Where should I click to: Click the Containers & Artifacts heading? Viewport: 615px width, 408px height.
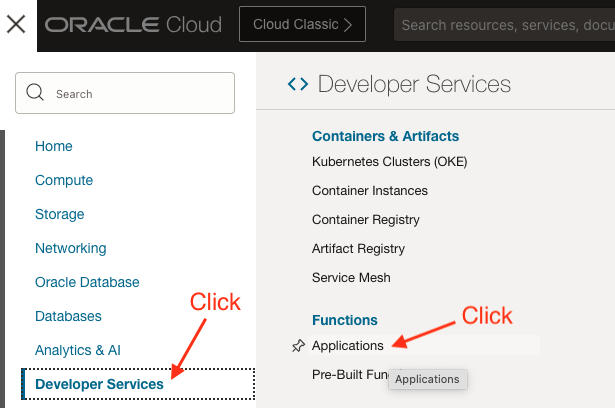click(385, 136)
